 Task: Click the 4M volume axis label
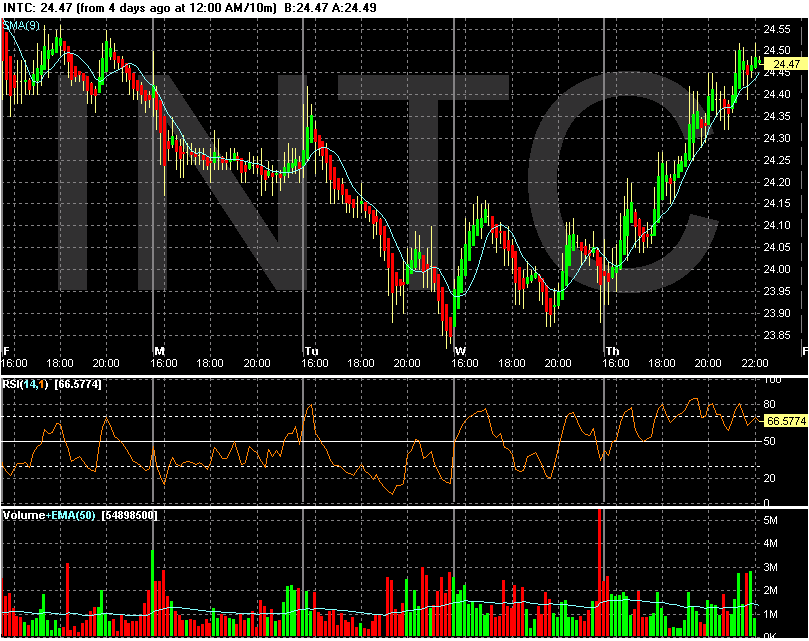[x=770, y=543]
